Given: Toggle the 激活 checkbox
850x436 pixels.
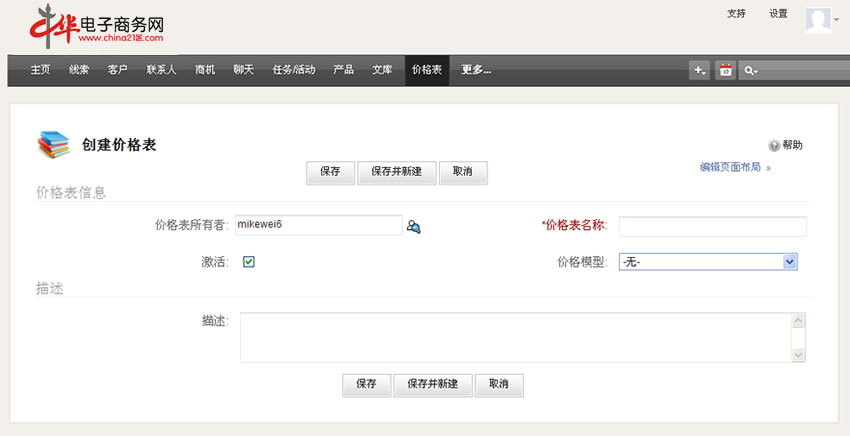Looking at the screenshot, I should 249,262.
